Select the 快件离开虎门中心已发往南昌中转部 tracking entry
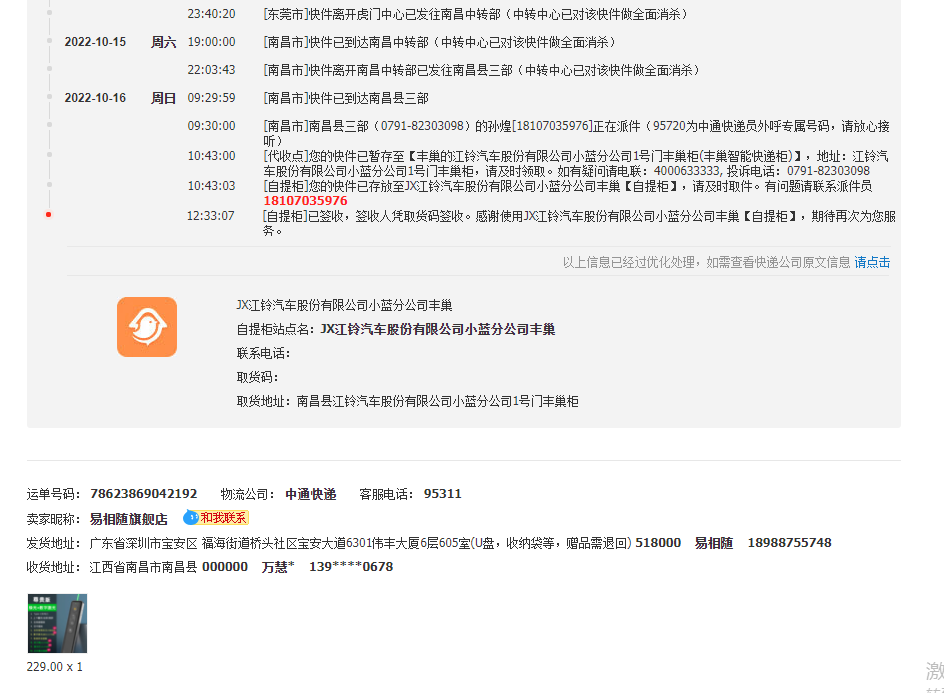This screenshot has height=693, width=944. [x=476, y=14]
